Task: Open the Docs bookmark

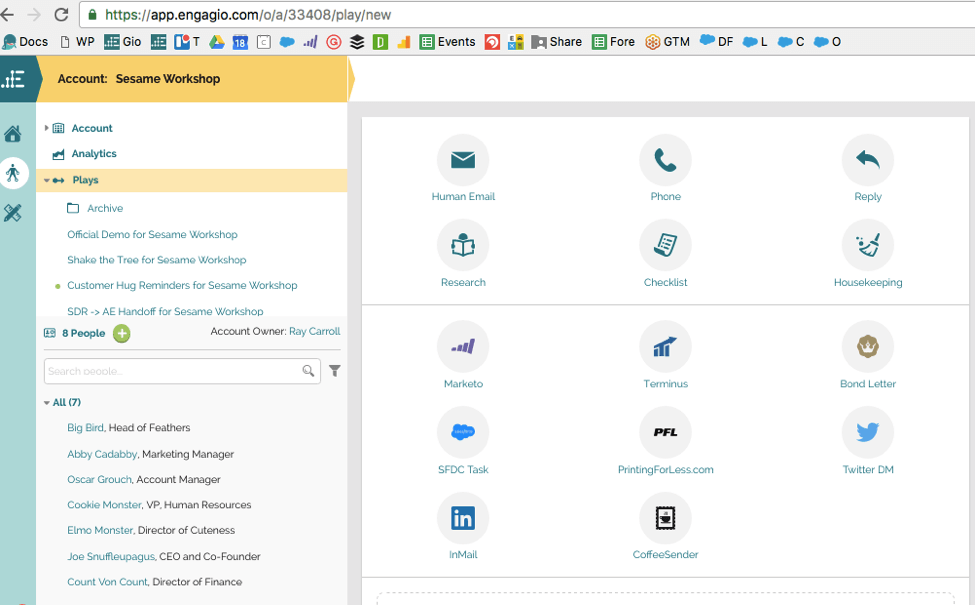Action: (25, 42)
